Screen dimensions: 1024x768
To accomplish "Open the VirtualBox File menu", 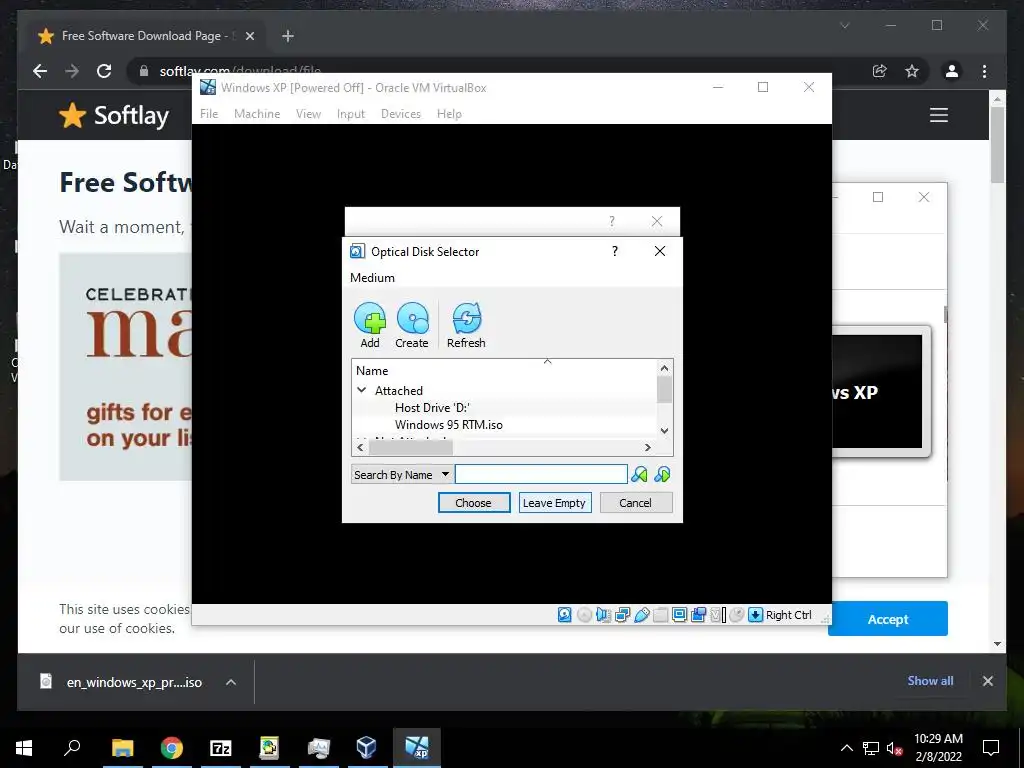I will [x=209, y=114].
